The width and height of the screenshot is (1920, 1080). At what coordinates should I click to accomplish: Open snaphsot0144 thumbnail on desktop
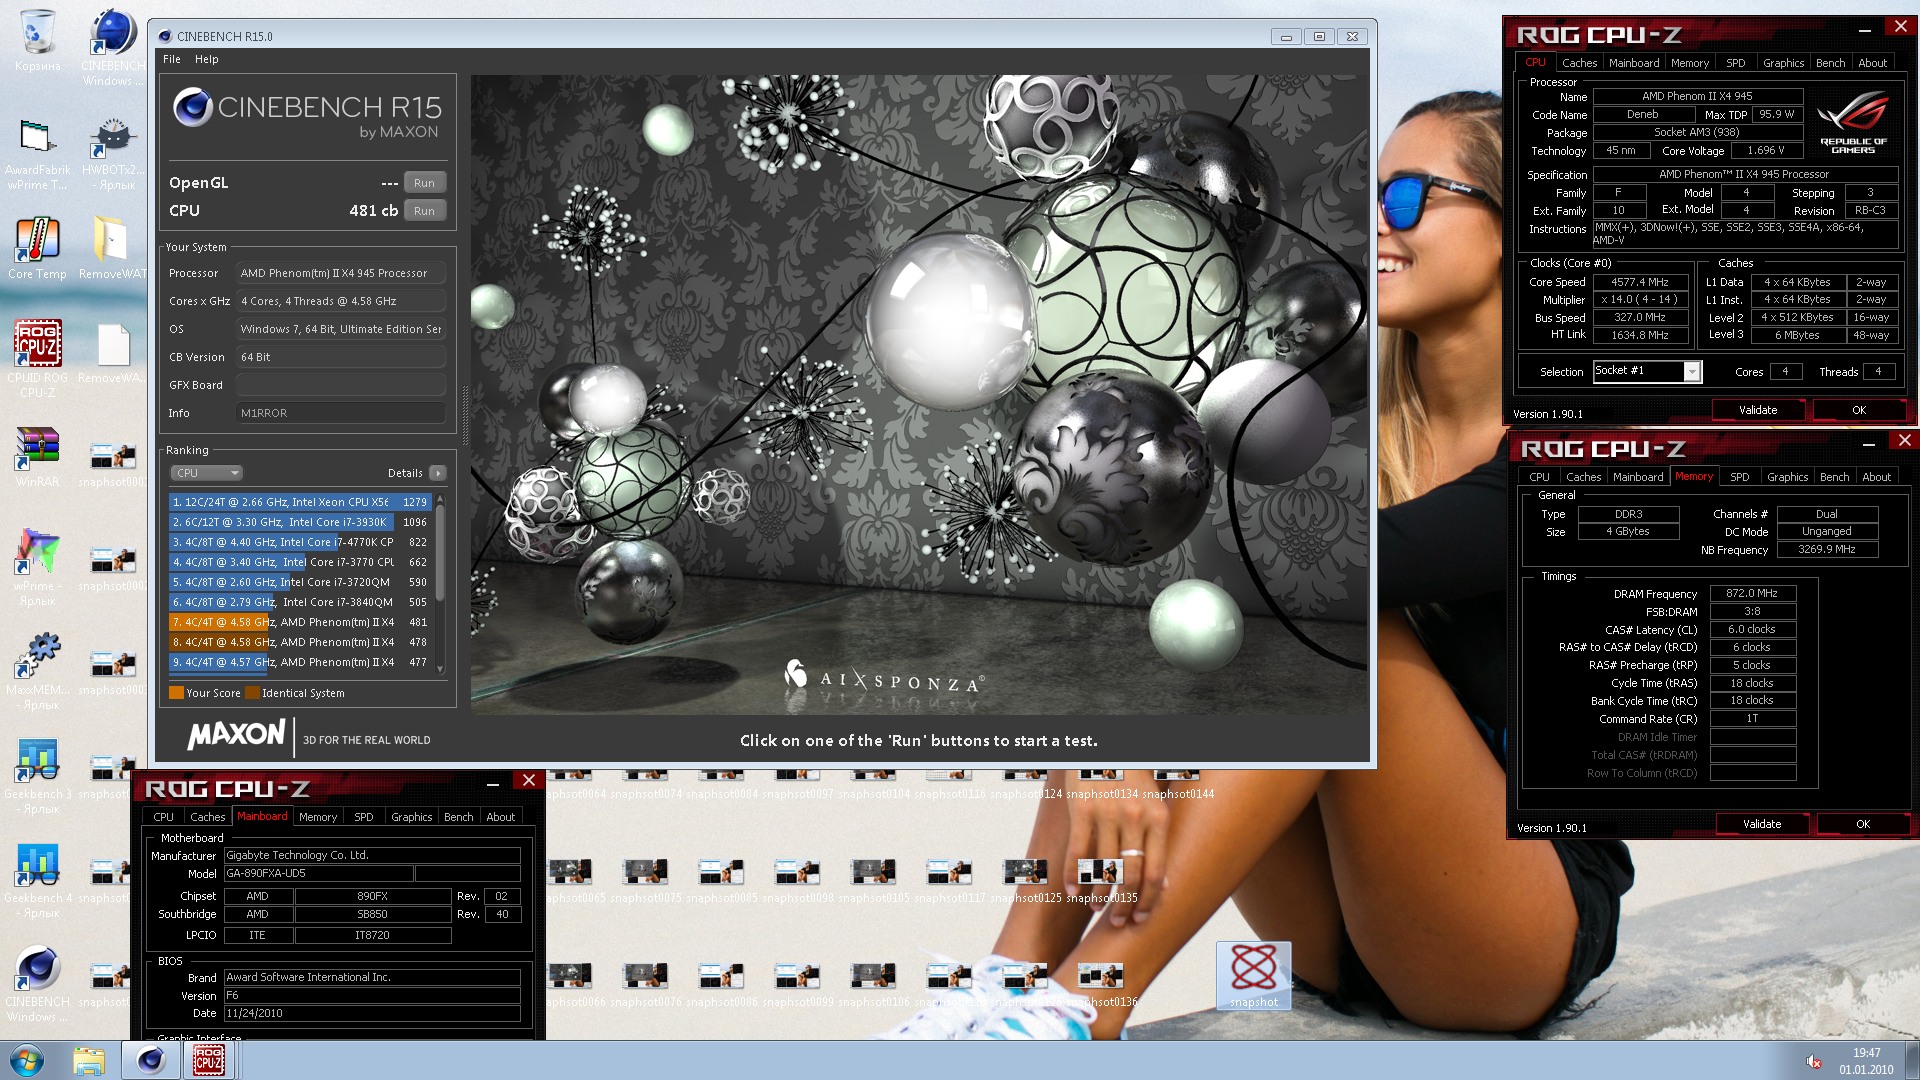(1177, 784)
